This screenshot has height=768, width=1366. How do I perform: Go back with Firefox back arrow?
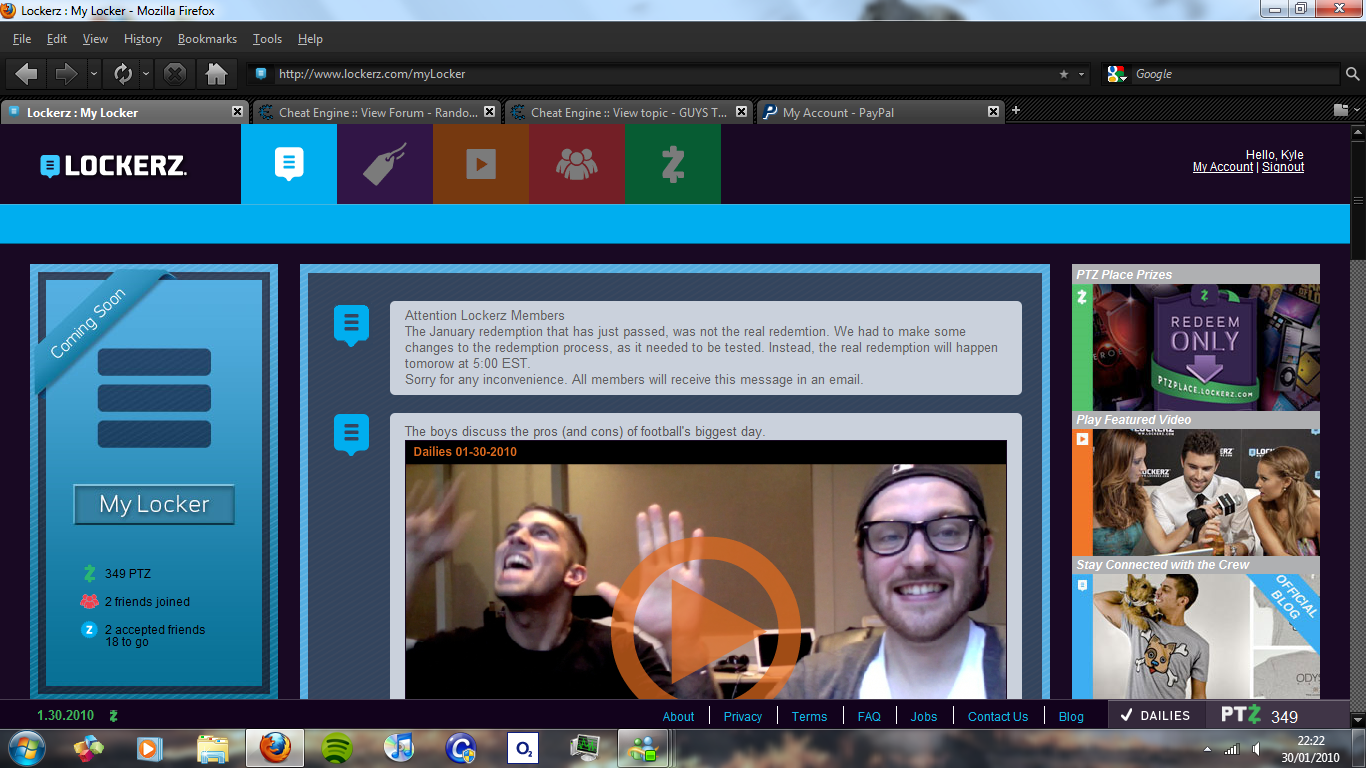coord(27,73)
